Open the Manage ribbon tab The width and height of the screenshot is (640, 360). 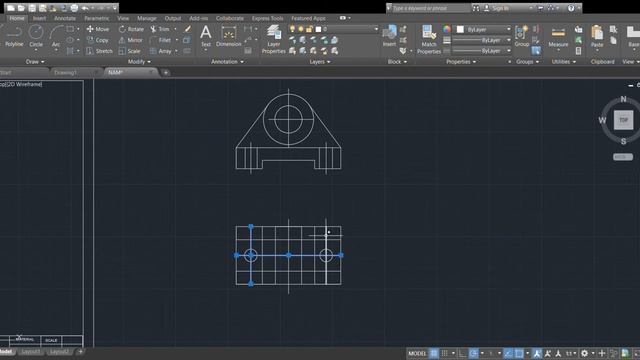point(147,18)
